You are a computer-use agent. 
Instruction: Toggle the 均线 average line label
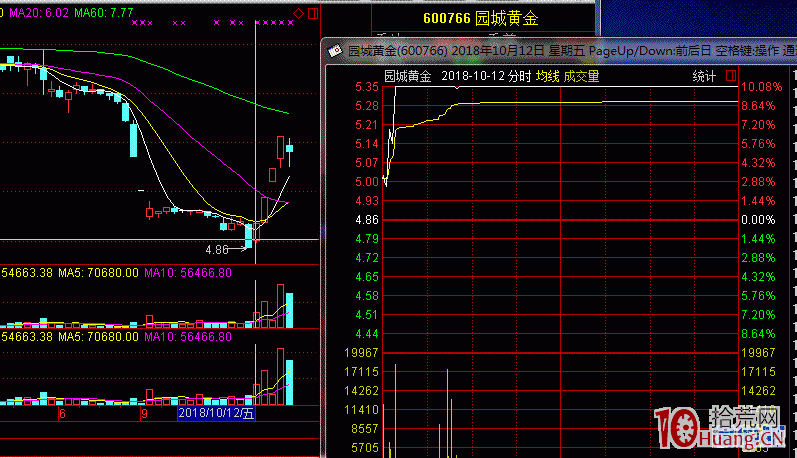coord(547,76)
